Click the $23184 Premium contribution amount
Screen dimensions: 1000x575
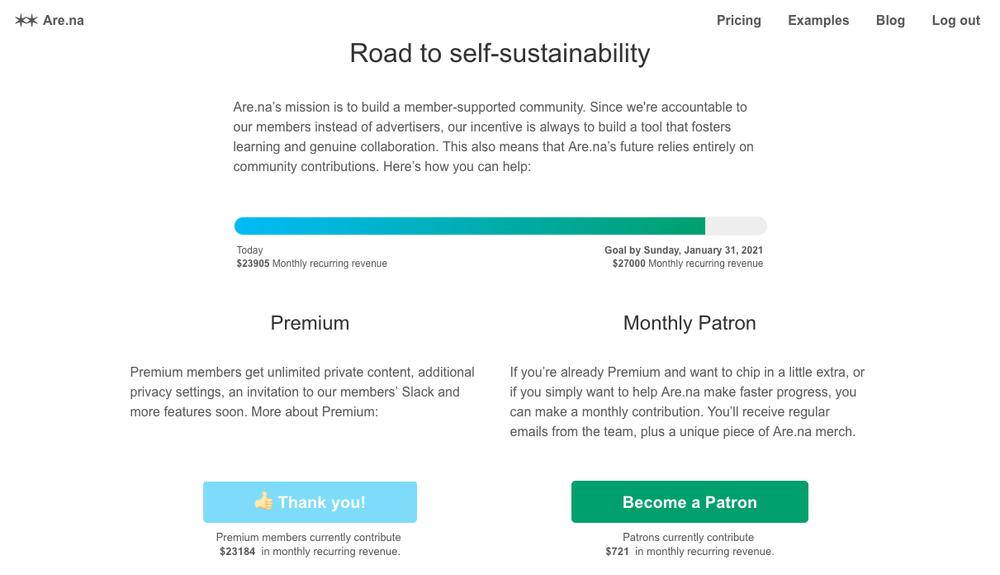tap(237, 551)
